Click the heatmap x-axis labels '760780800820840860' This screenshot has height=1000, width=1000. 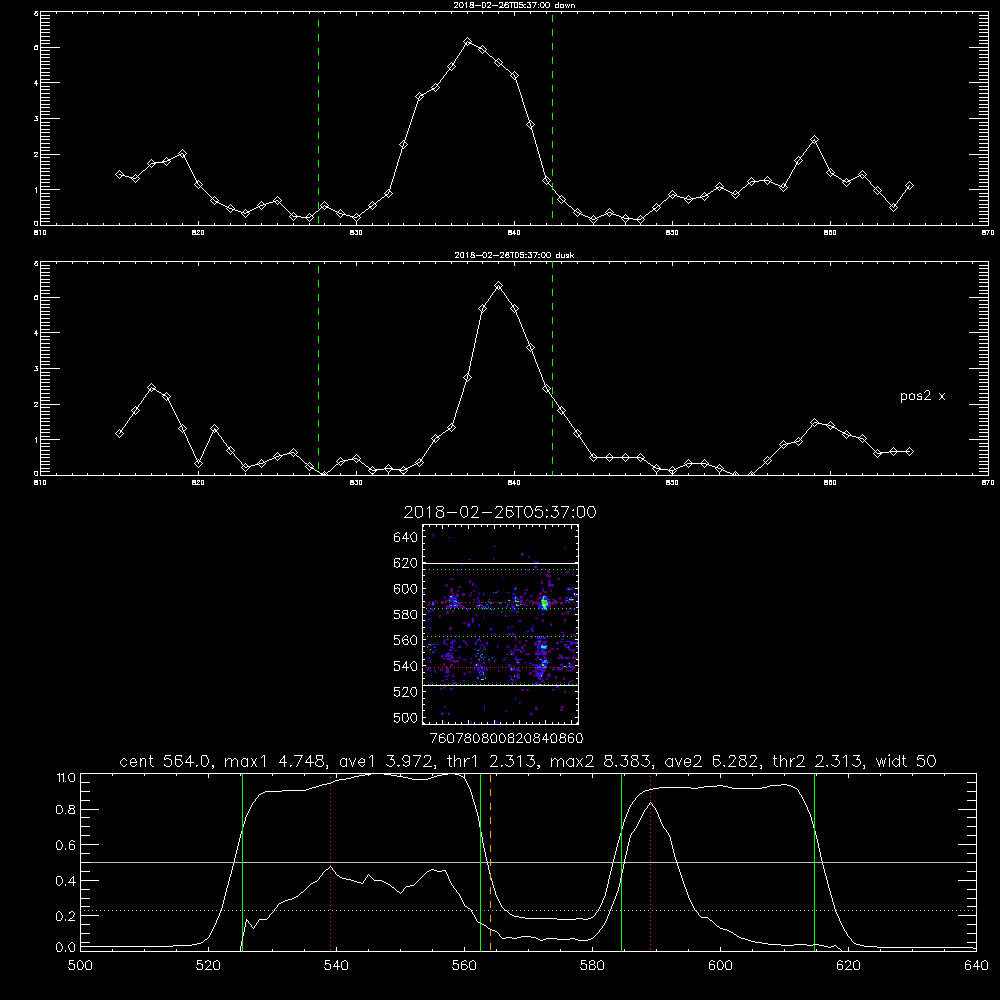click(x=506, y=738)
